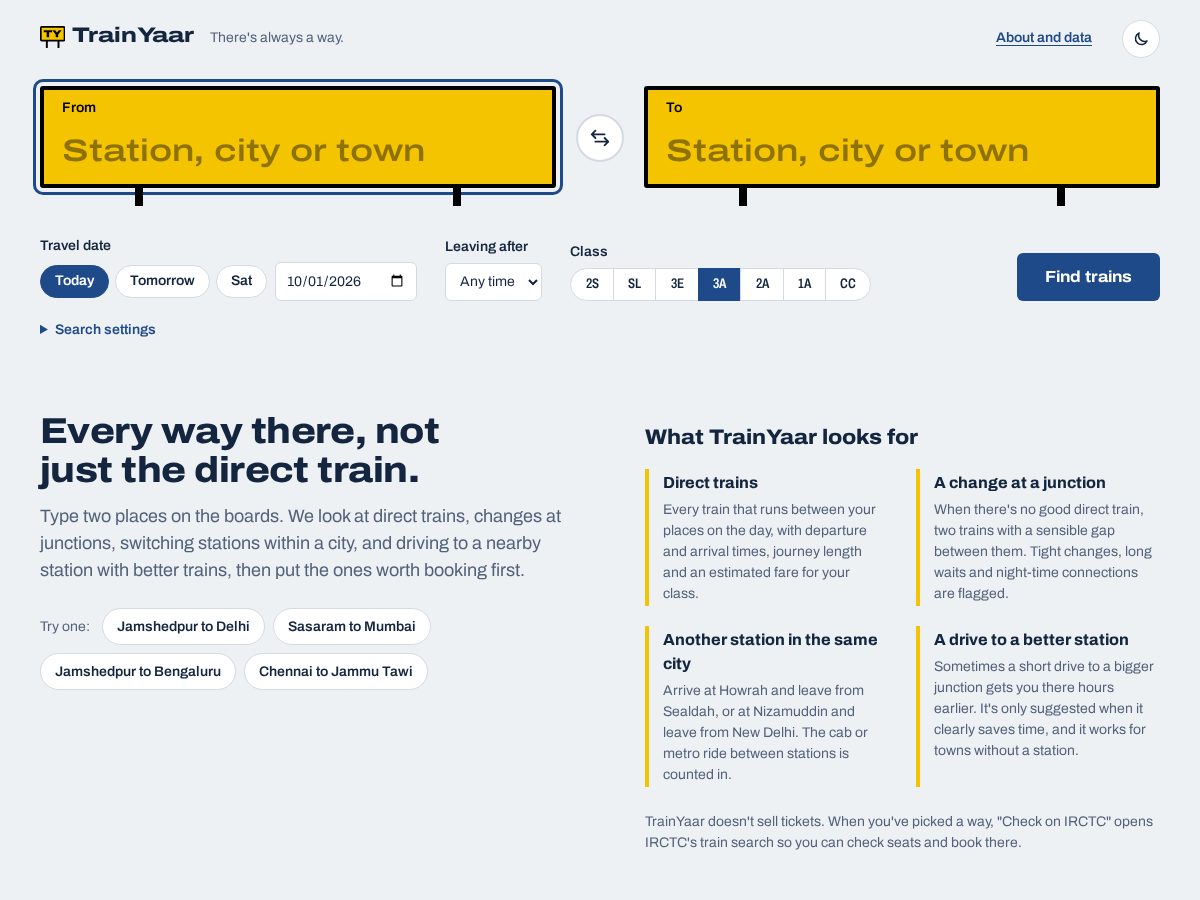The width and height of the screenshot is (1200, 900).
Task: Choose CC class
Action: tap(848, 284)
